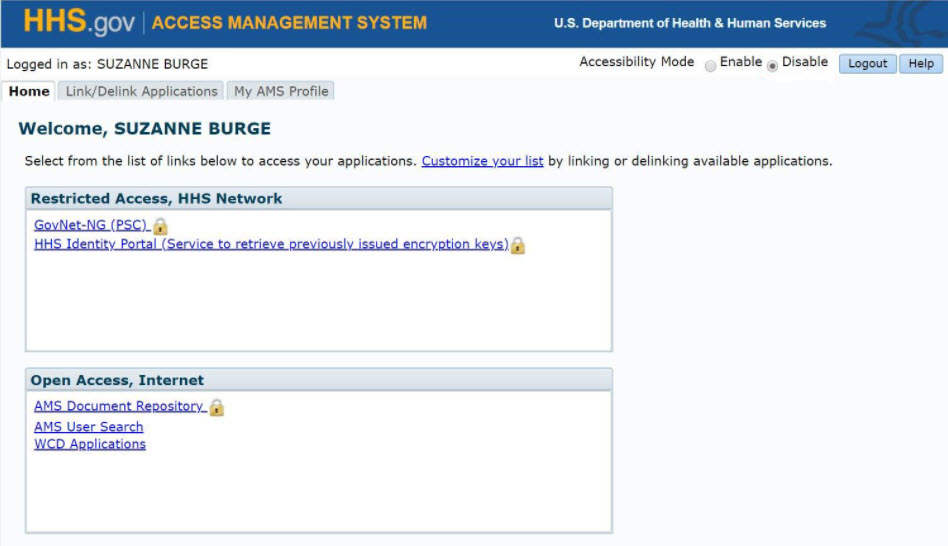
Task: Click the lock icon beside GovNet-NG (PSC)
Action: pos(160,227)
